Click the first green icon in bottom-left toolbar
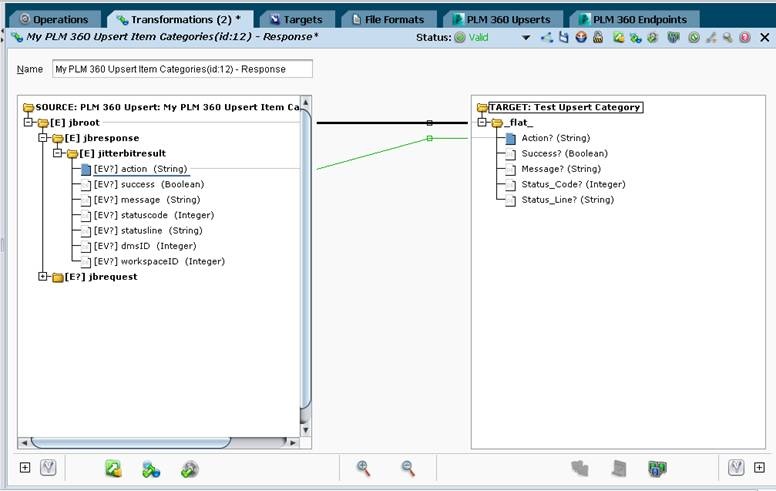Viewport: 776px width, 491px height. [x=113, y=468]
